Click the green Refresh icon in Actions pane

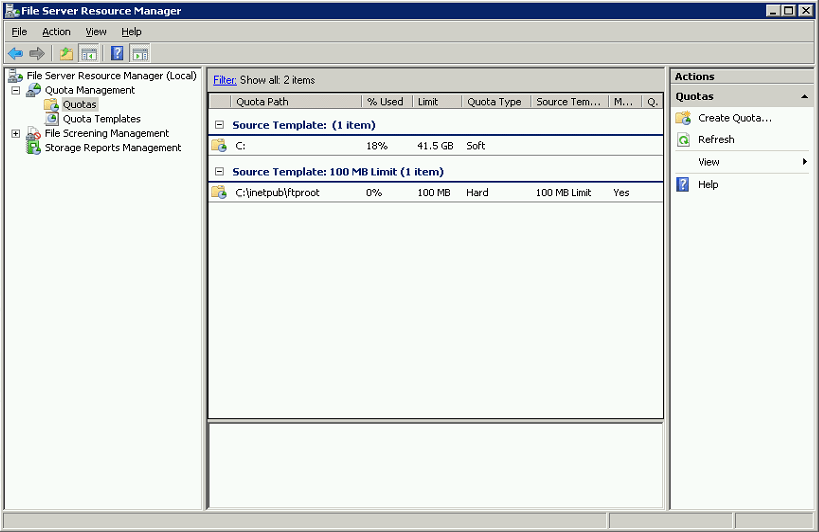[683, 139]
